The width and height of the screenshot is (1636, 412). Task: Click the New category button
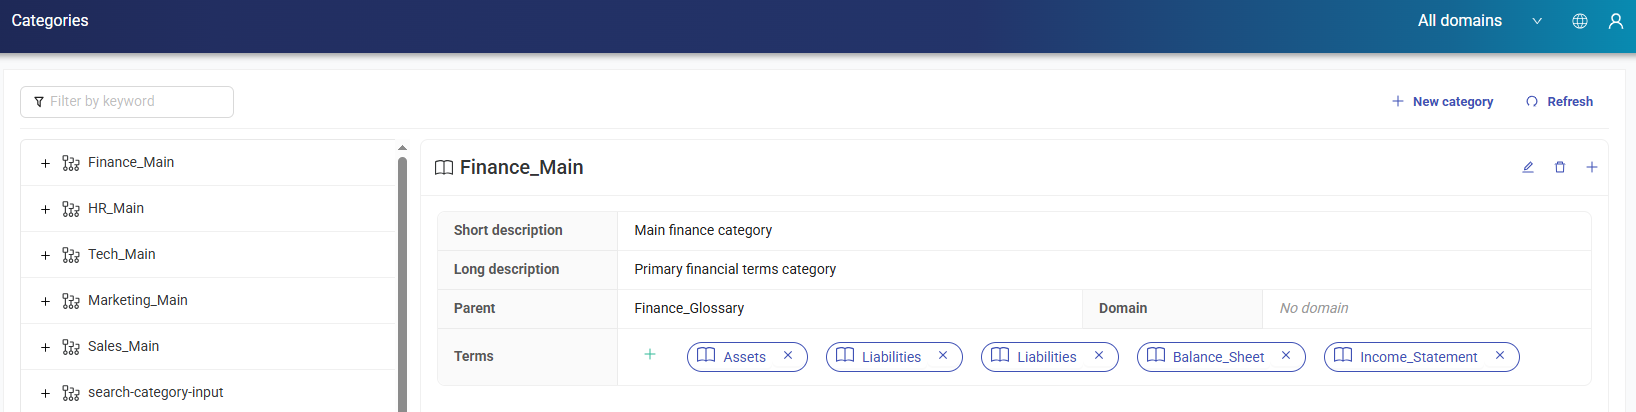pyautogui.click(x=1442, y=102)
